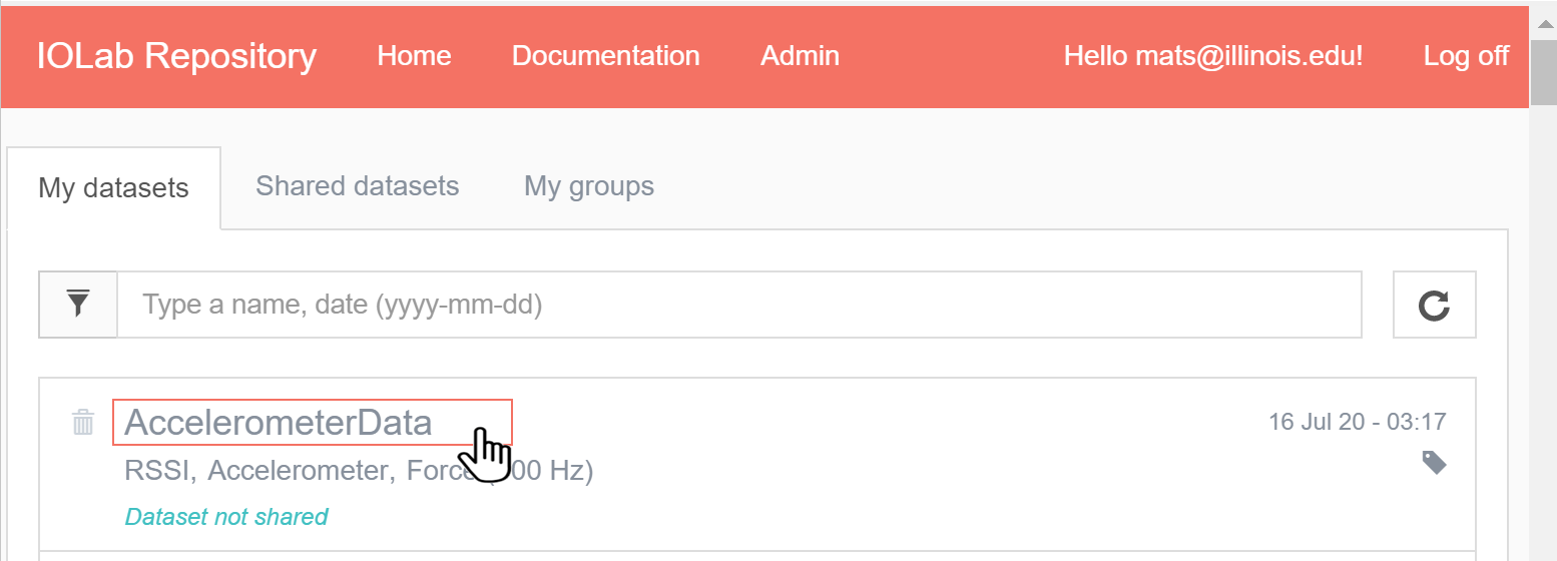This screenshot has width=1557, height=561.
Task: Click the Dataset not shared status text
Action: [226, 517]
